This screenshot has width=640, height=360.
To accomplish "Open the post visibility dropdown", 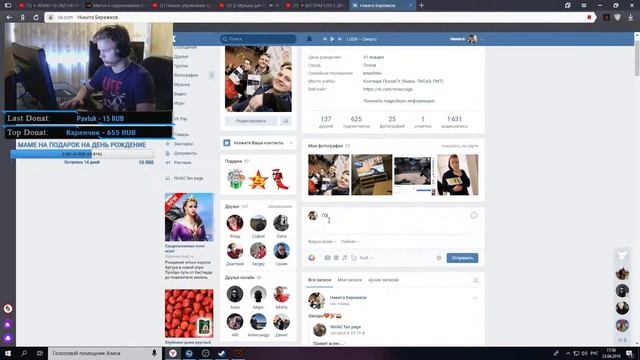I will point(322,242).
